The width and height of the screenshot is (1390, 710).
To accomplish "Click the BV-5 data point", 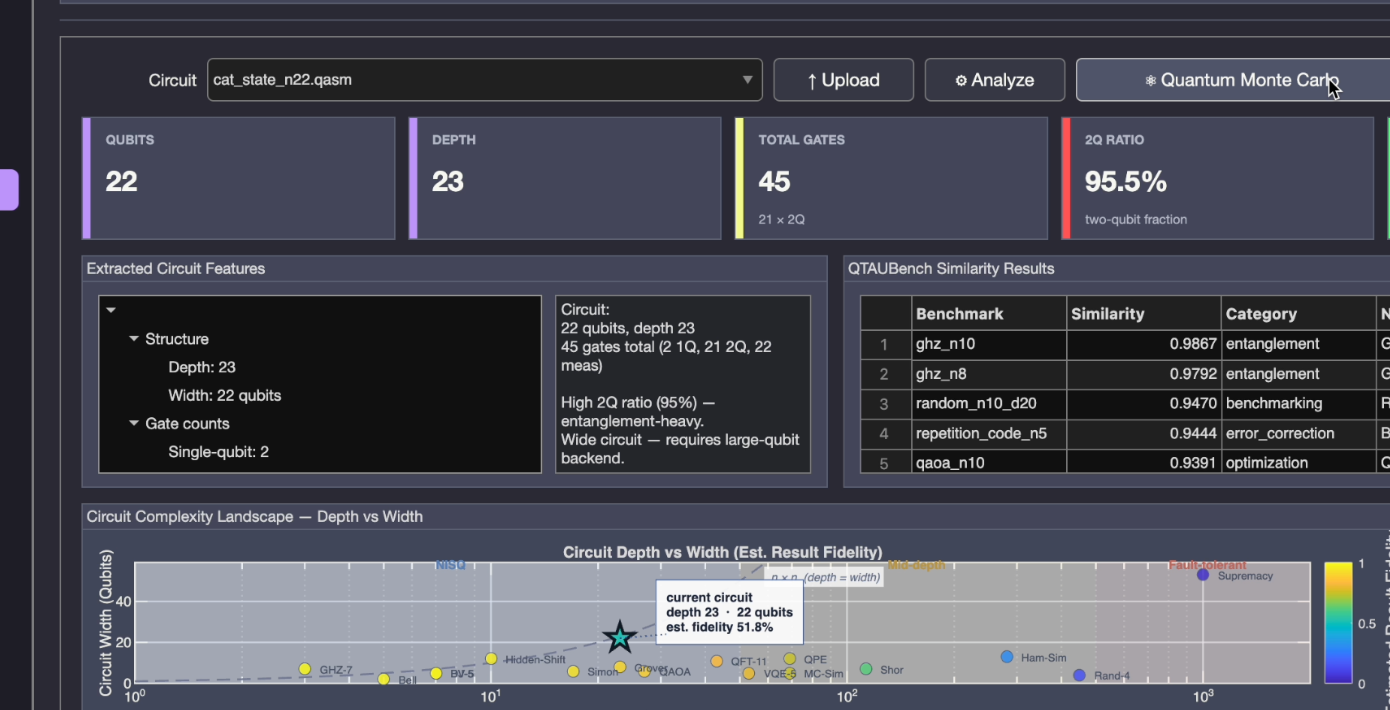I will (436, 673).
